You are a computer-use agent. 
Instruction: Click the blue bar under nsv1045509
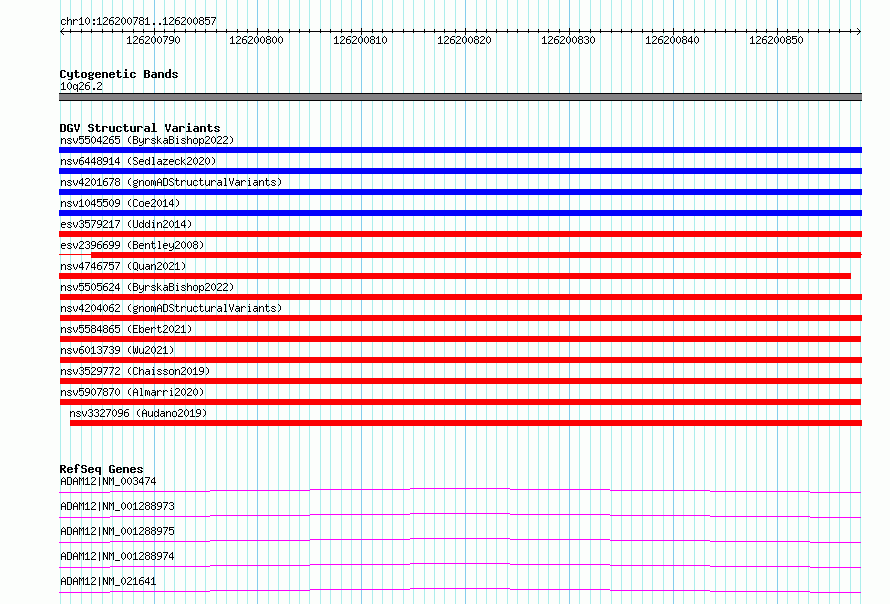pyautogui.click(x=460, y=213)
